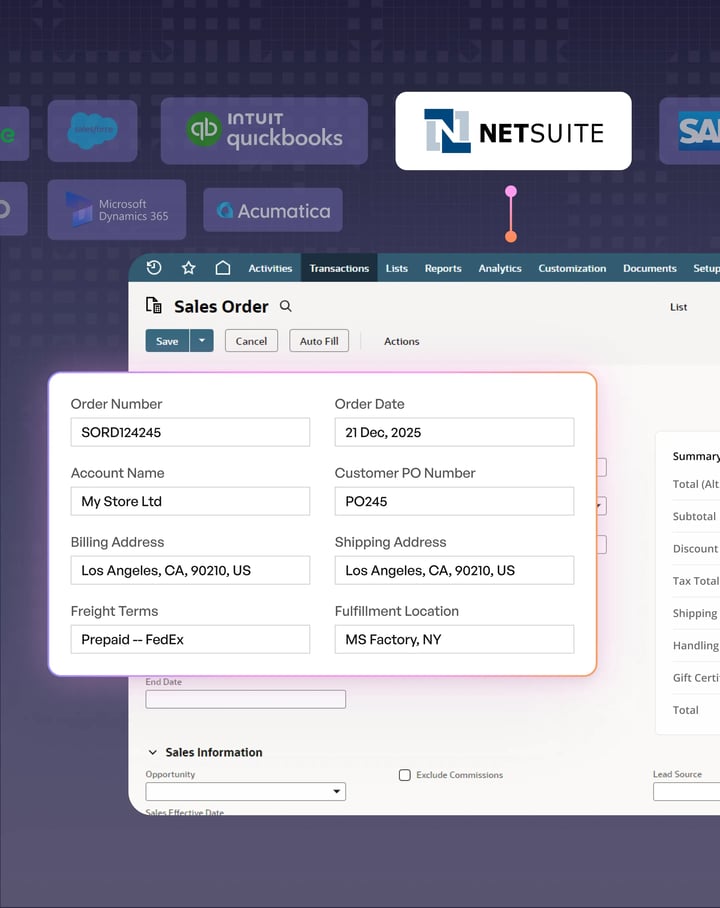Pick the Microsoft Dynamics 365 tile
The image size is (720, 908).
pos(117,210)
